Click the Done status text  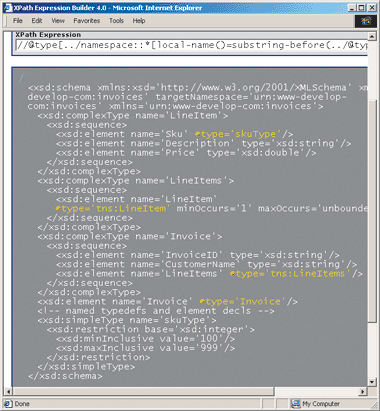pyautogui.click(x=22, y=404)
